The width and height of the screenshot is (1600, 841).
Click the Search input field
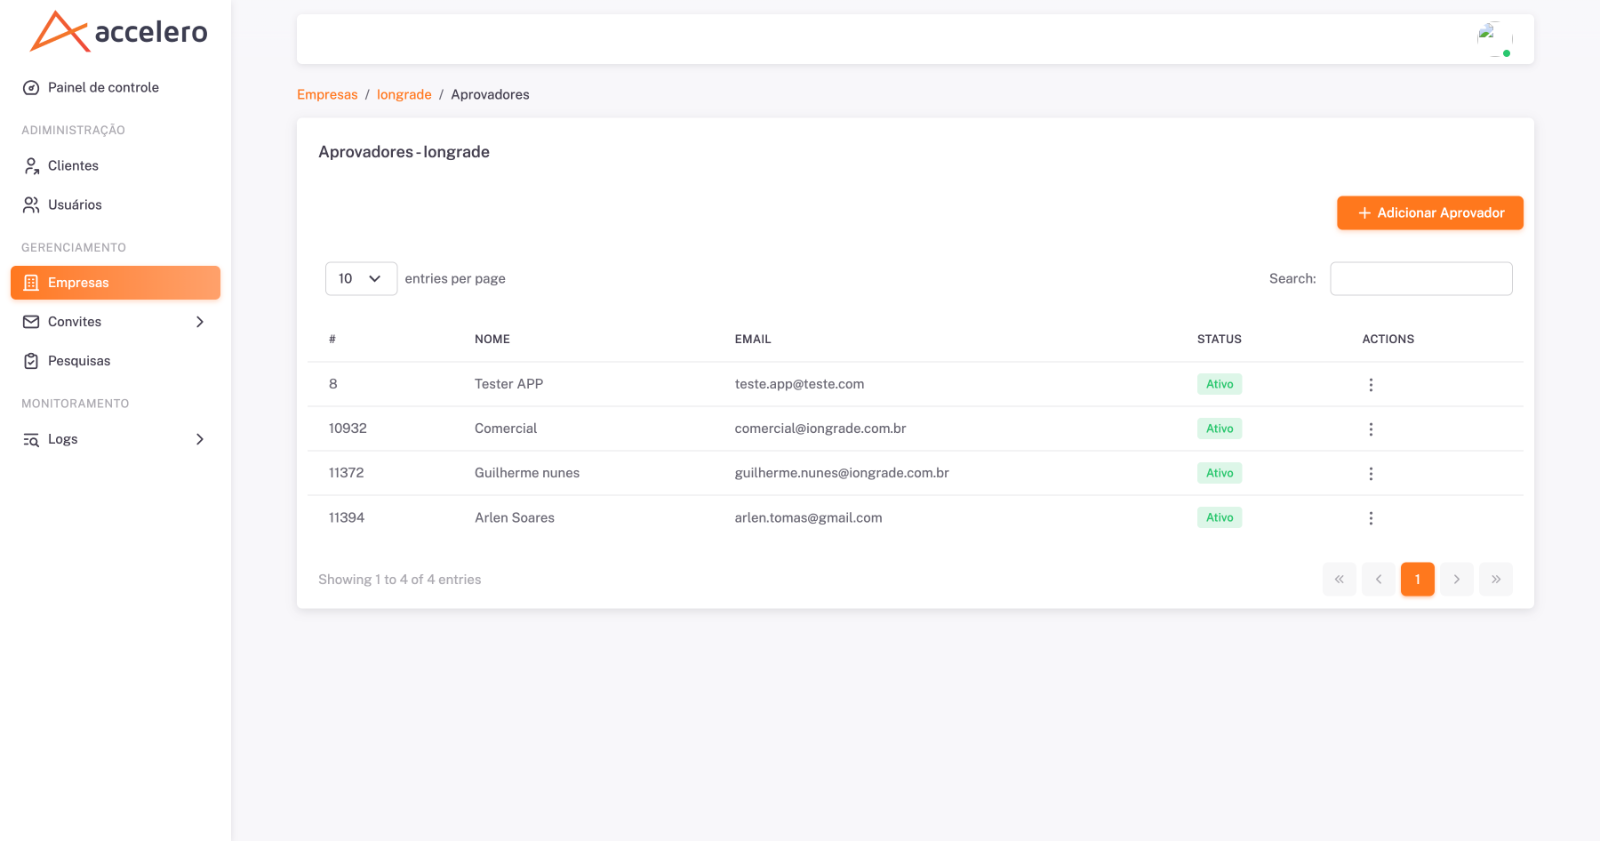pyautogui.click(x=1421, y=279)
